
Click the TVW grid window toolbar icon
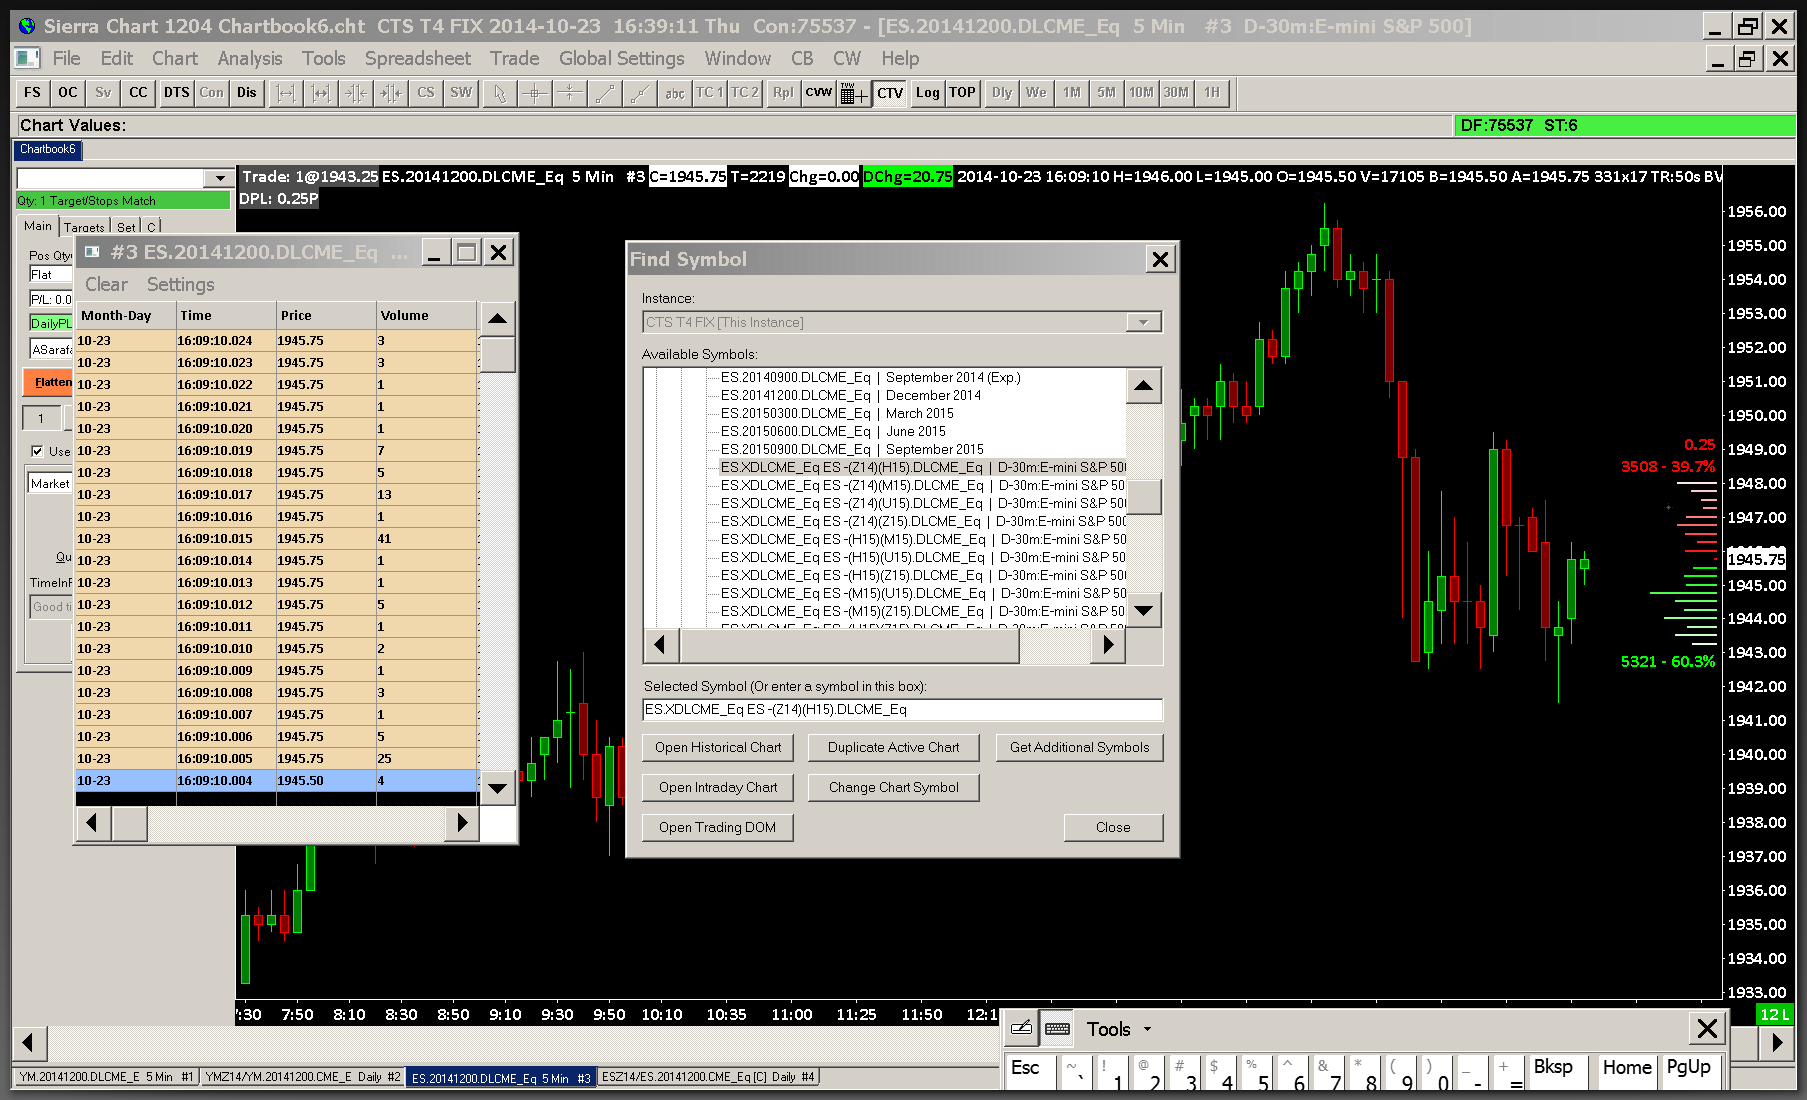[854, 93]
